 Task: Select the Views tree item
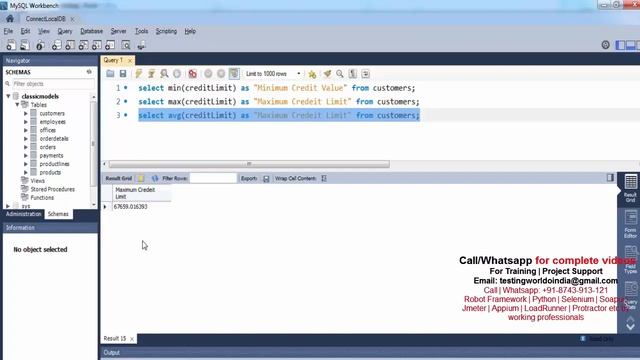click(x=38, y=180)
